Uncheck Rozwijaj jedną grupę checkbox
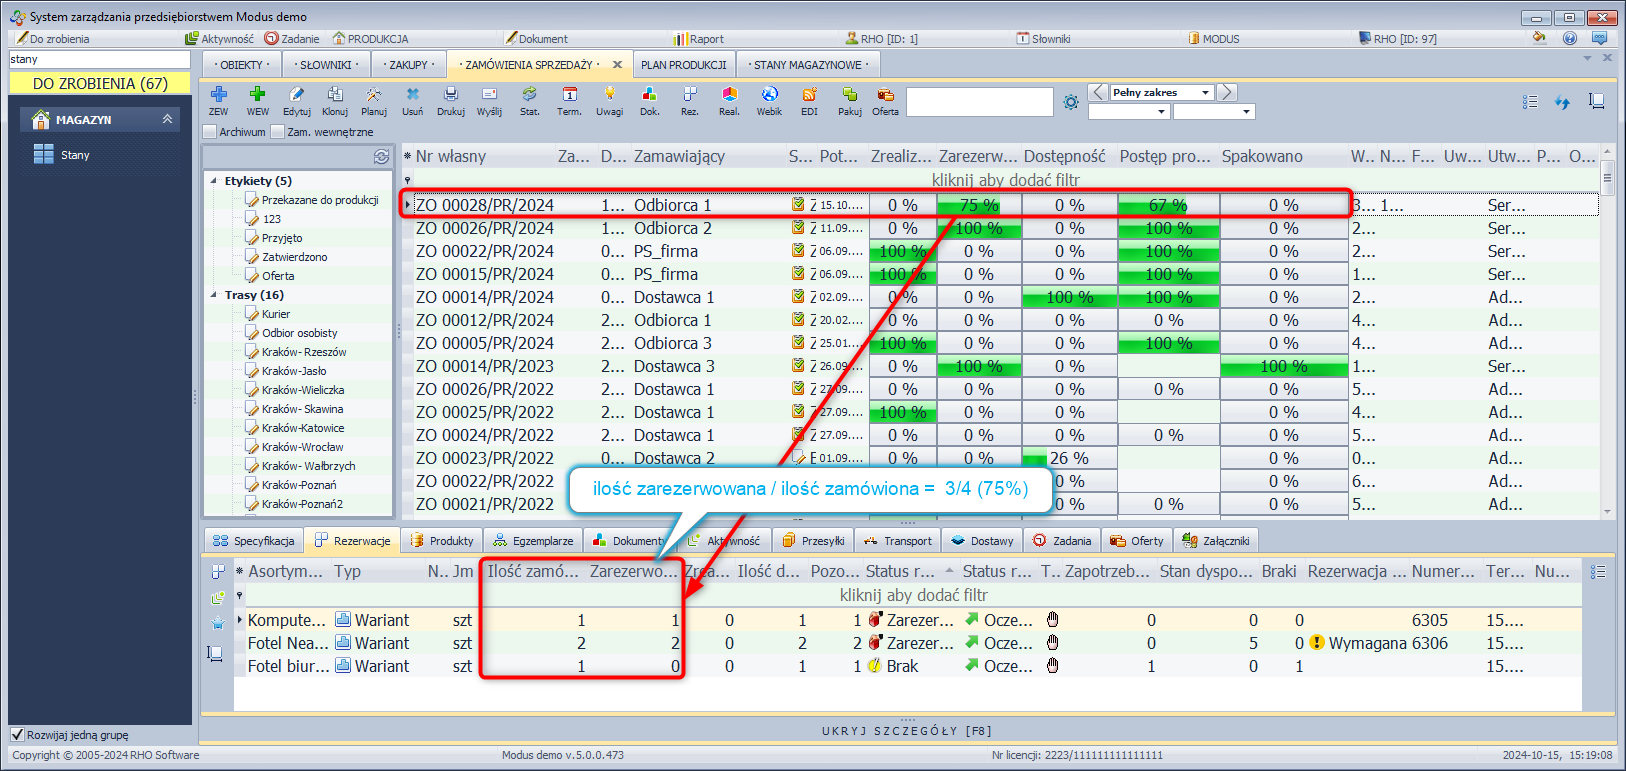 click(17, 735)
